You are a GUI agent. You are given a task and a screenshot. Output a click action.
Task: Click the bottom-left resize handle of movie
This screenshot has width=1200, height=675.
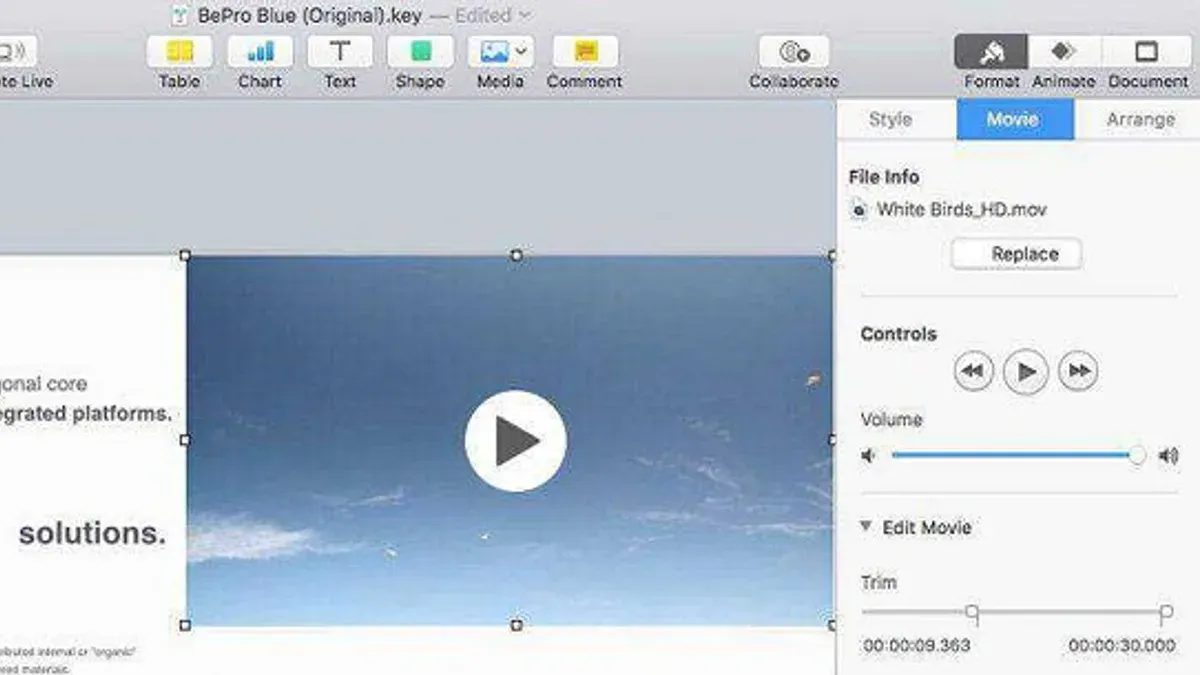185,625
